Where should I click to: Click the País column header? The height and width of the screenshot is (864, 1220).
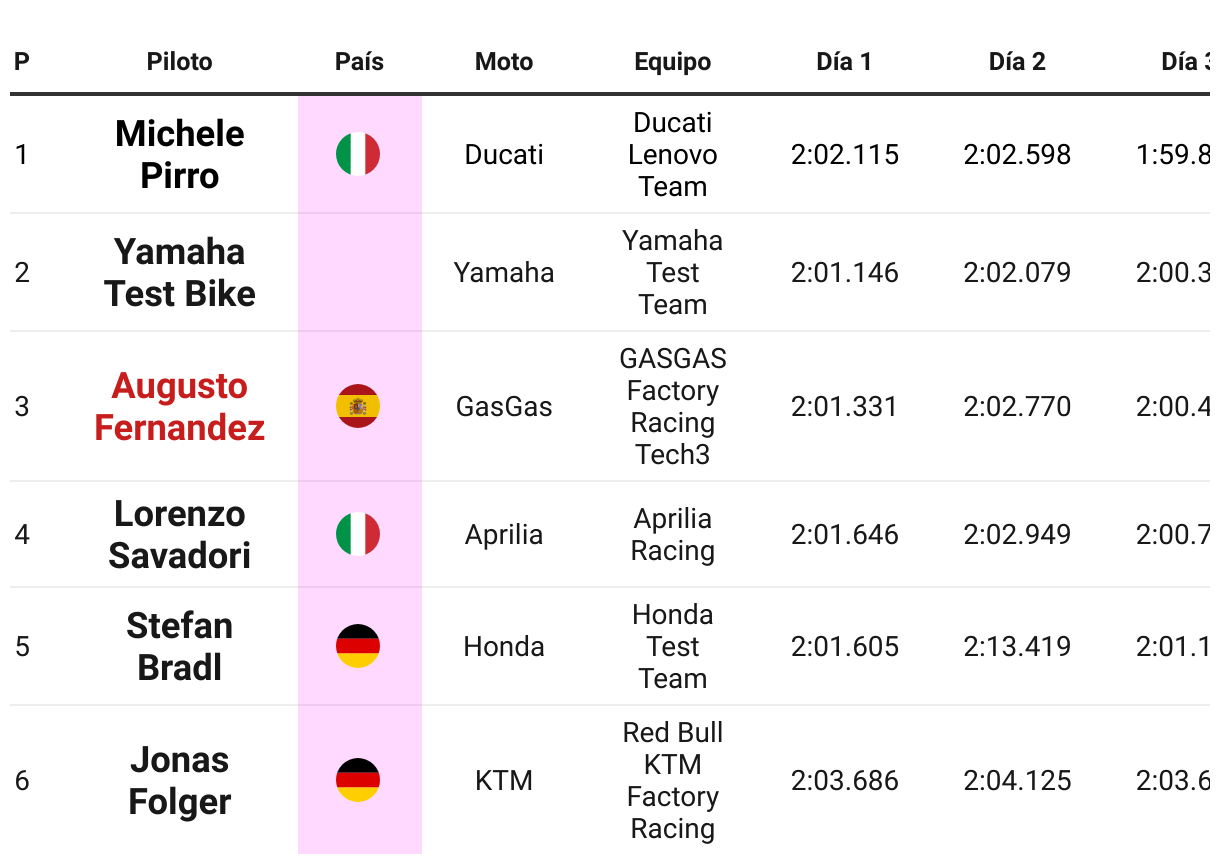359,62
